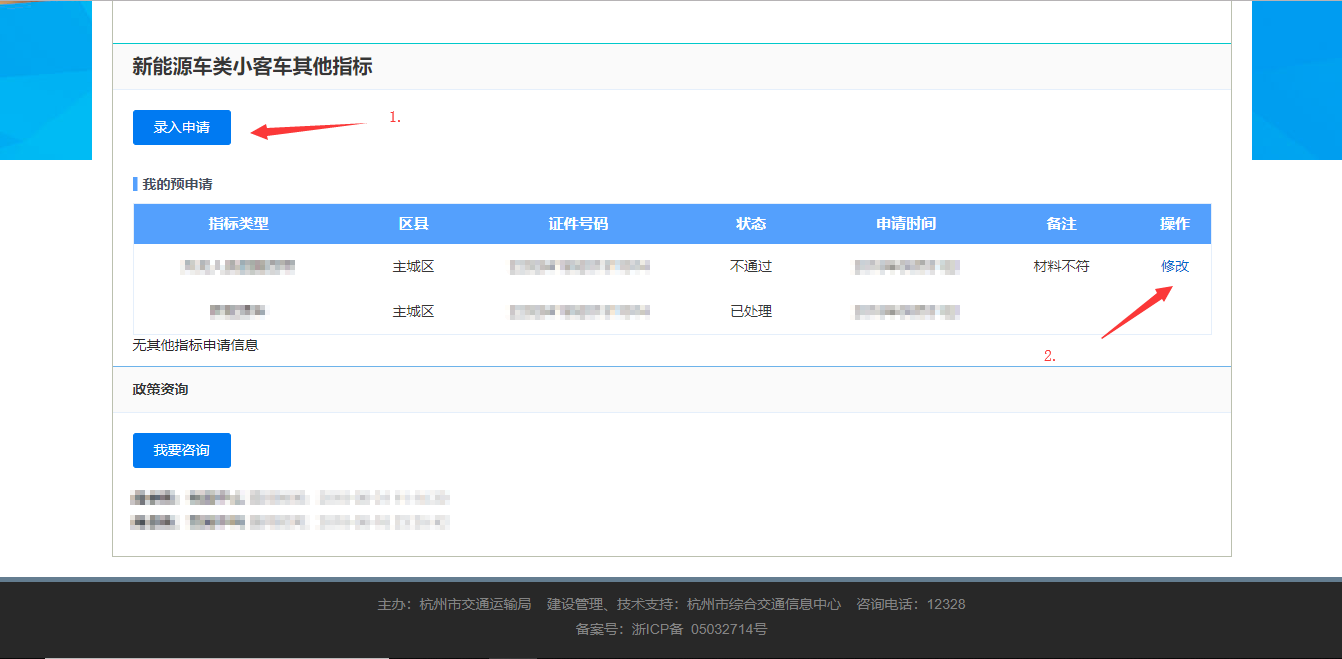This screenshot has height=659, width=1342.
Task: Click the 材料不符 remark text
Action: (1062, 266)
